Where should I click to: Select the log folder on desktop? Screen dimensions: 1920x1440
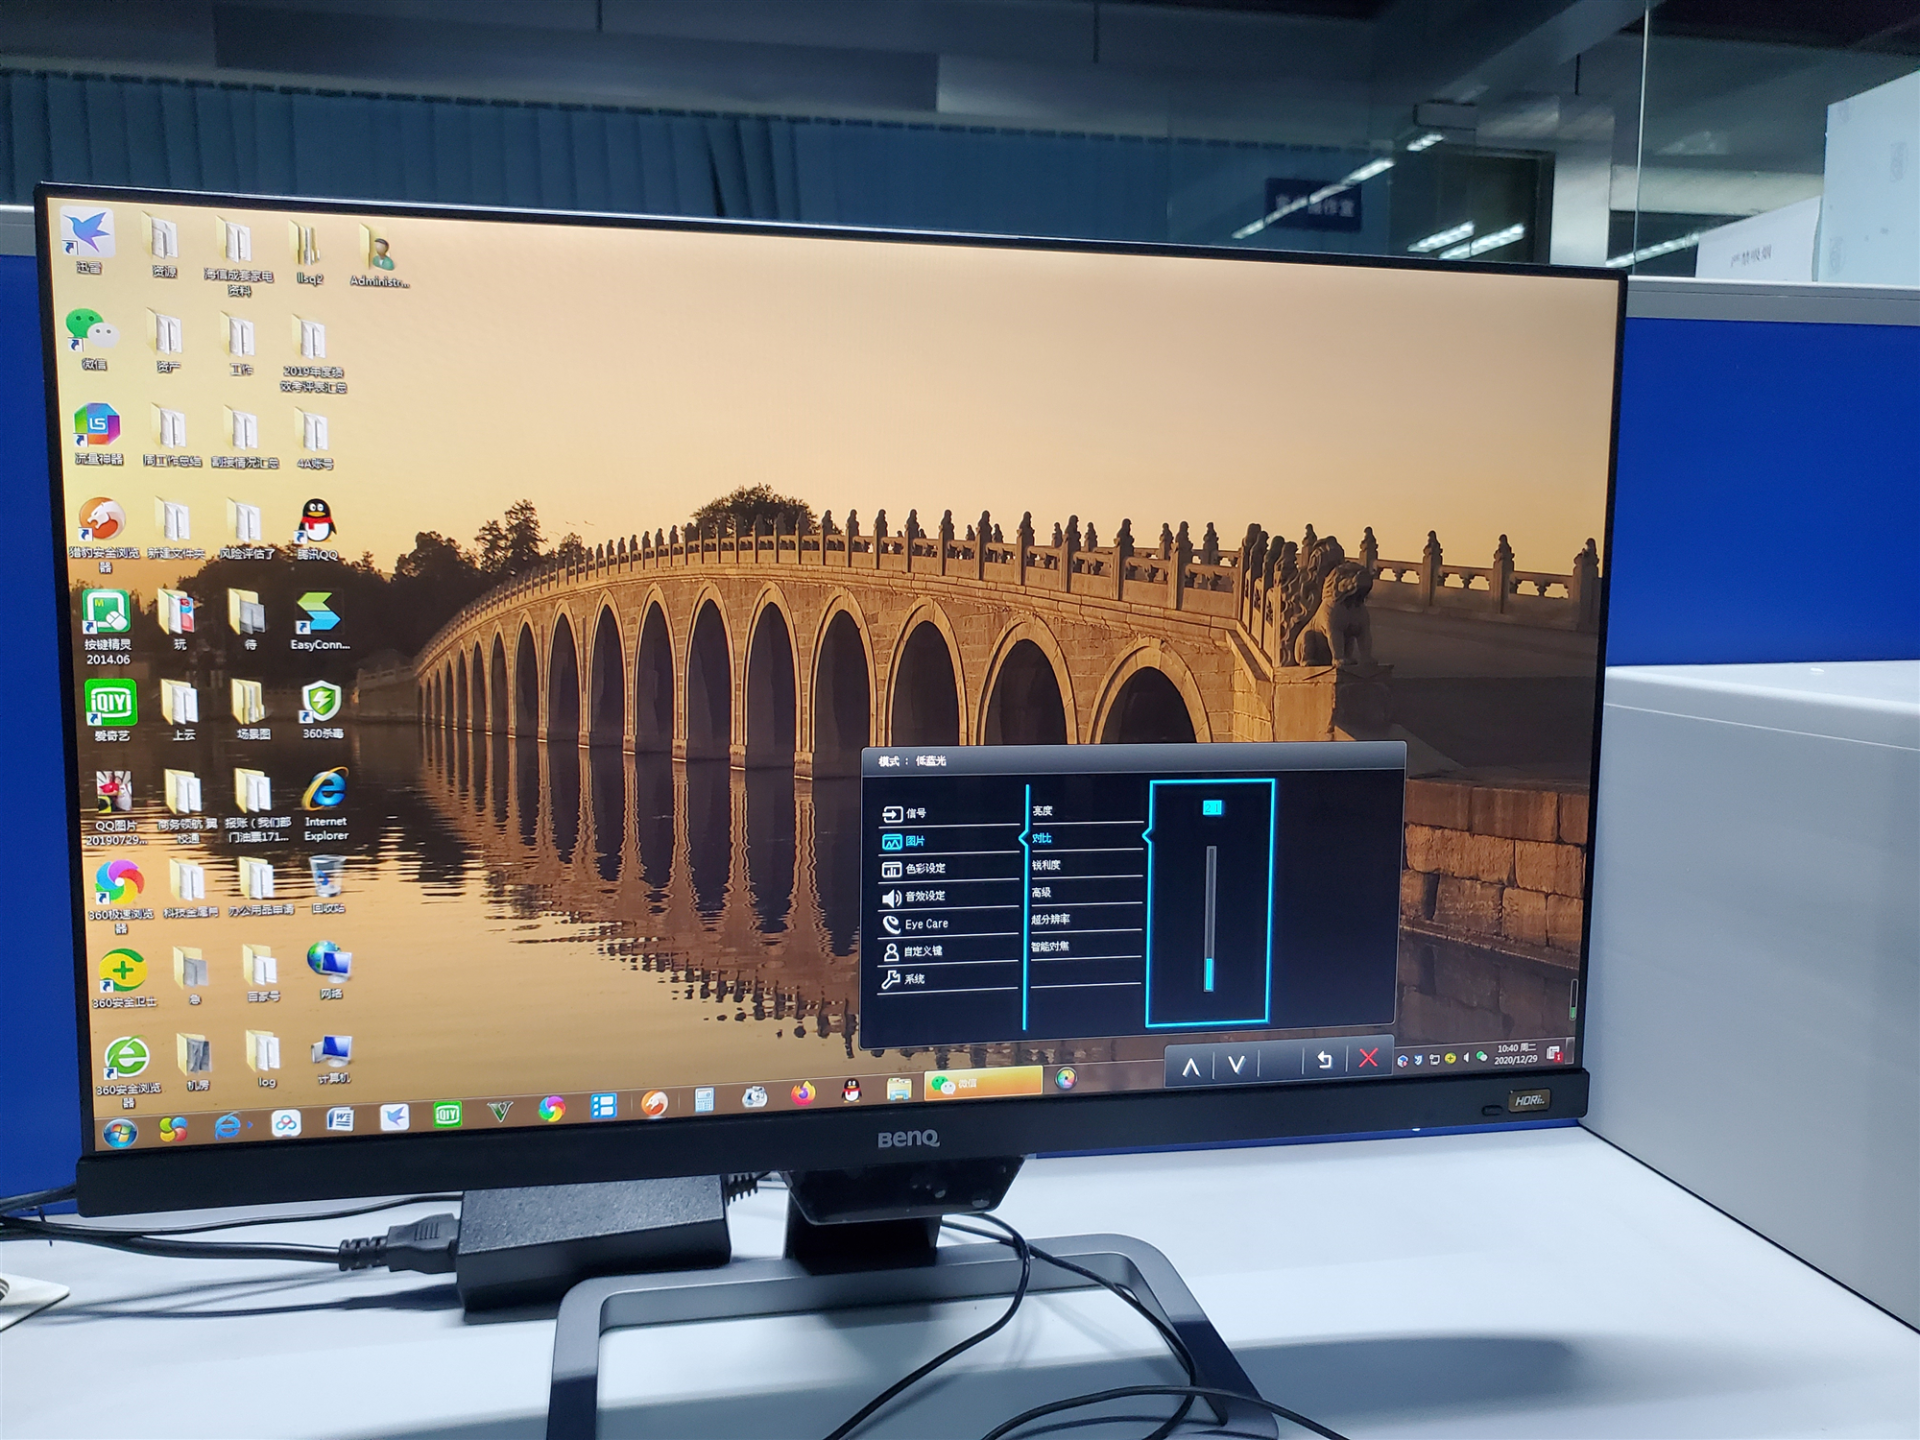tap(265, 1060)
